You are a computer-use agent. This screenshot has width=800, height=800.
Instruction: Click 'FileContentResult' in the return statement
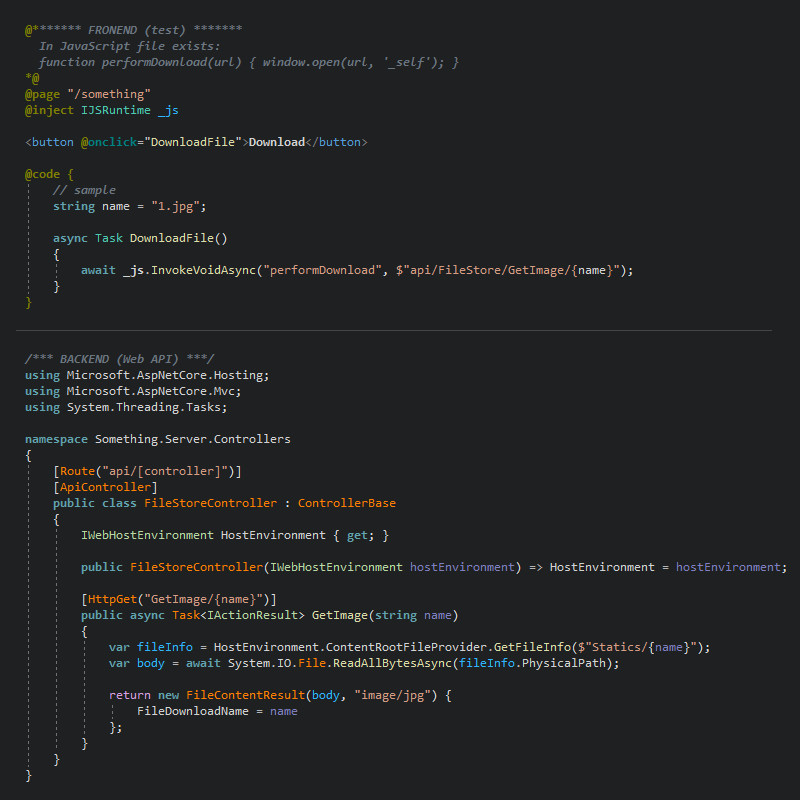pyautogui.click(x=245, y=695)
